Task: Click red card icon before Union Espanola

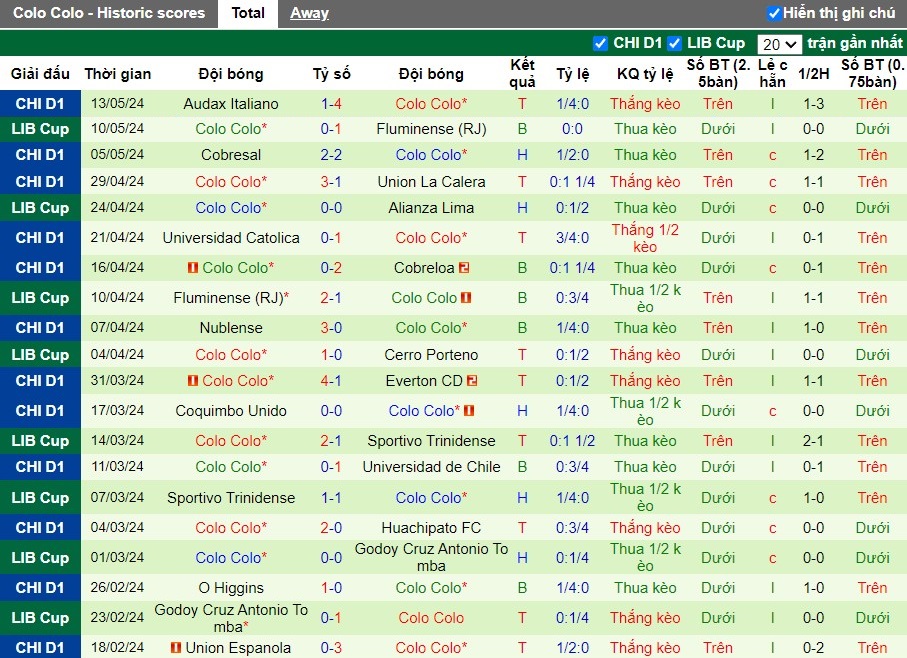Action: click(x=176, y=648)
